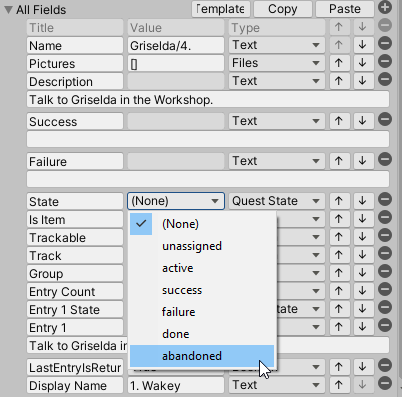Viewport: 402px width, 397px height.
Task: Move Display Name field up
Action: pyautogui.click(x=339, y=385)
